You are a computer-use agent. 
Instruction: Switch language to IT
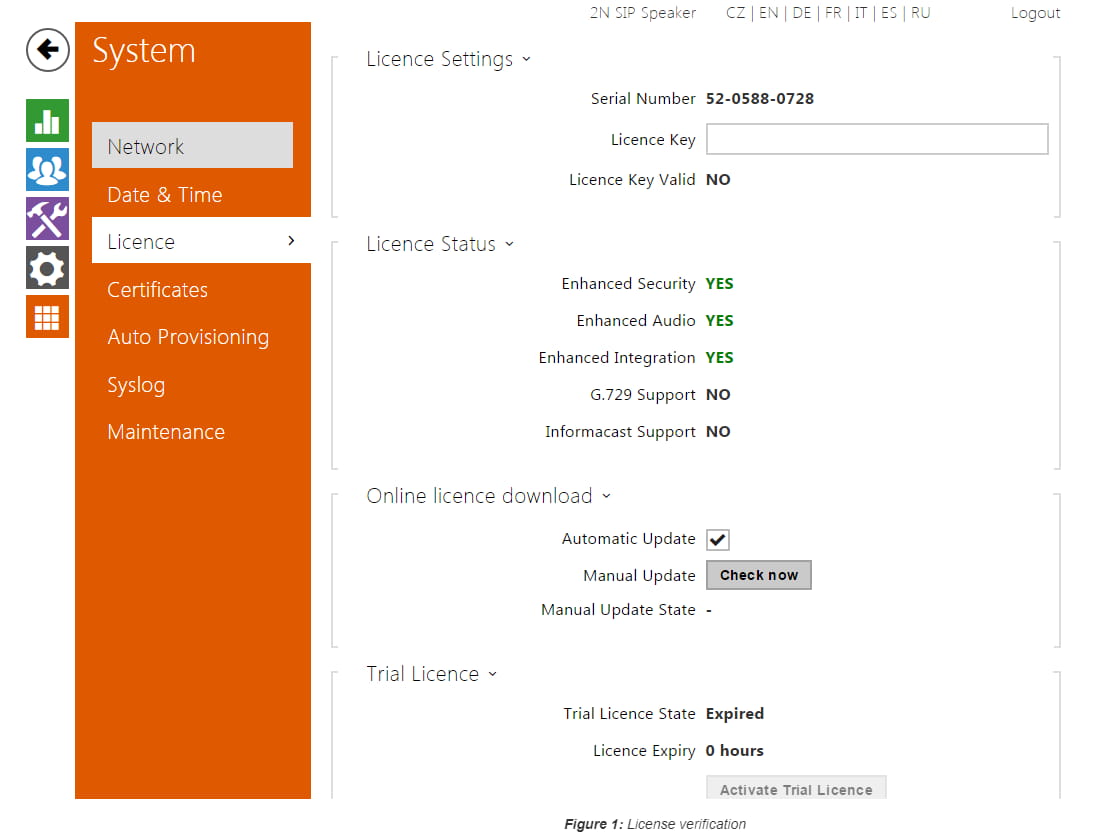861,13
